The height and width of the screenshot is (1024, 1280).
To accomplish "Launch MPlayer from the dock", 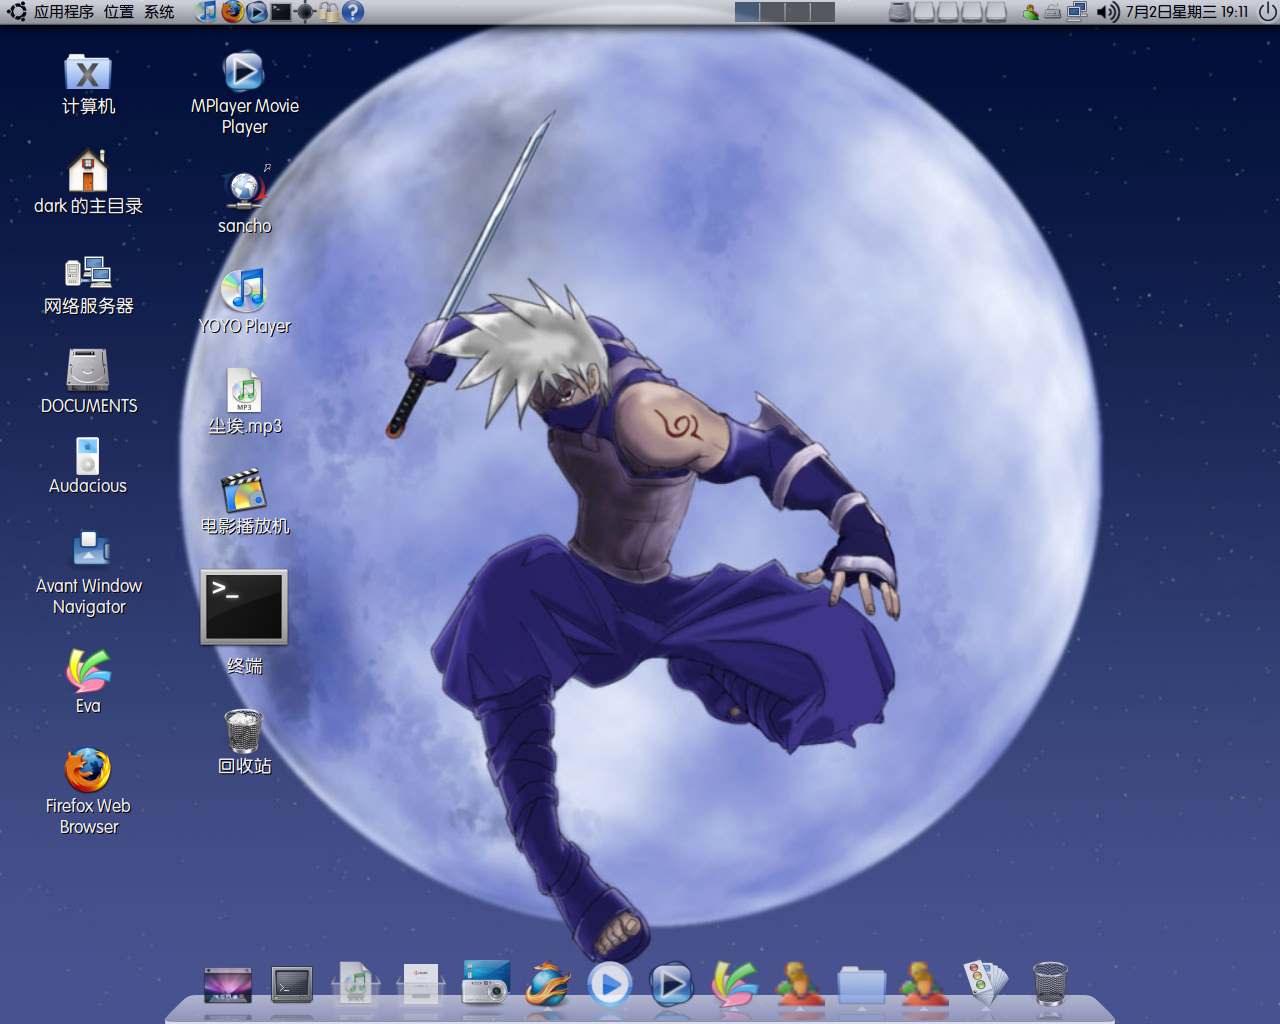I will point(672,985).
